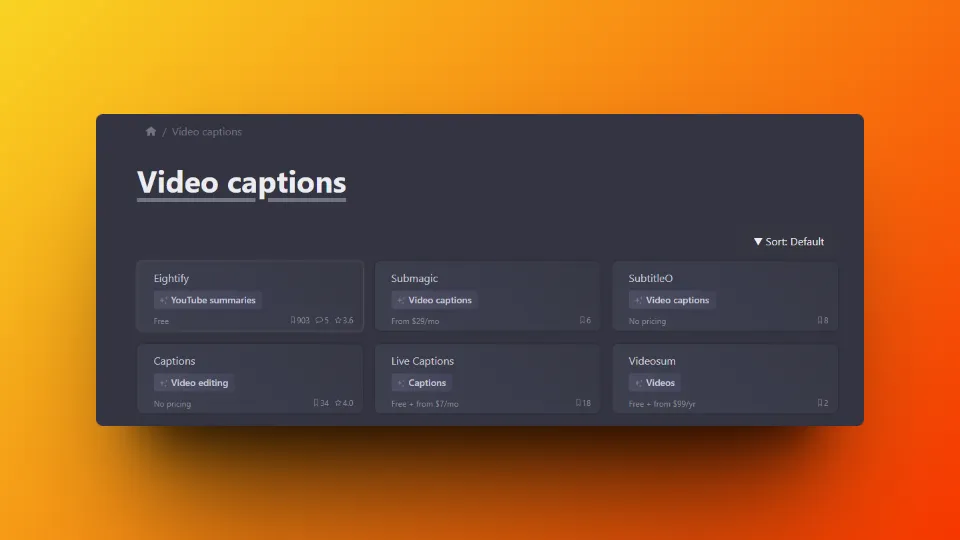Select the YouTube summaries tag on Eightify

[x=208, y=300]
